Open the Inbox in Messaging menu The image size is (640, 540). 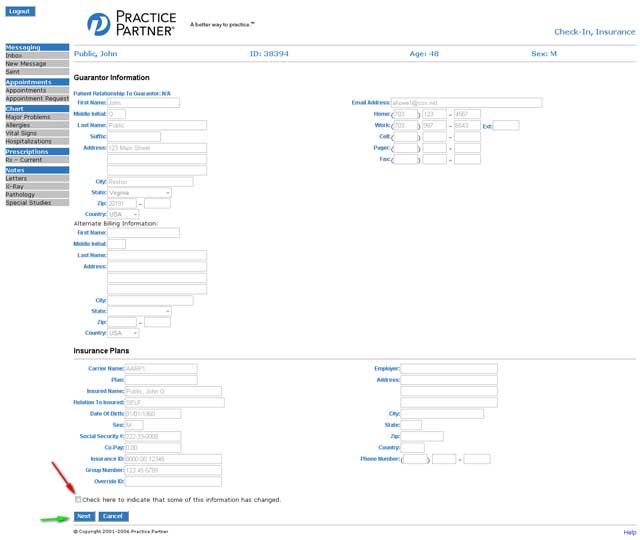point(14,56)
